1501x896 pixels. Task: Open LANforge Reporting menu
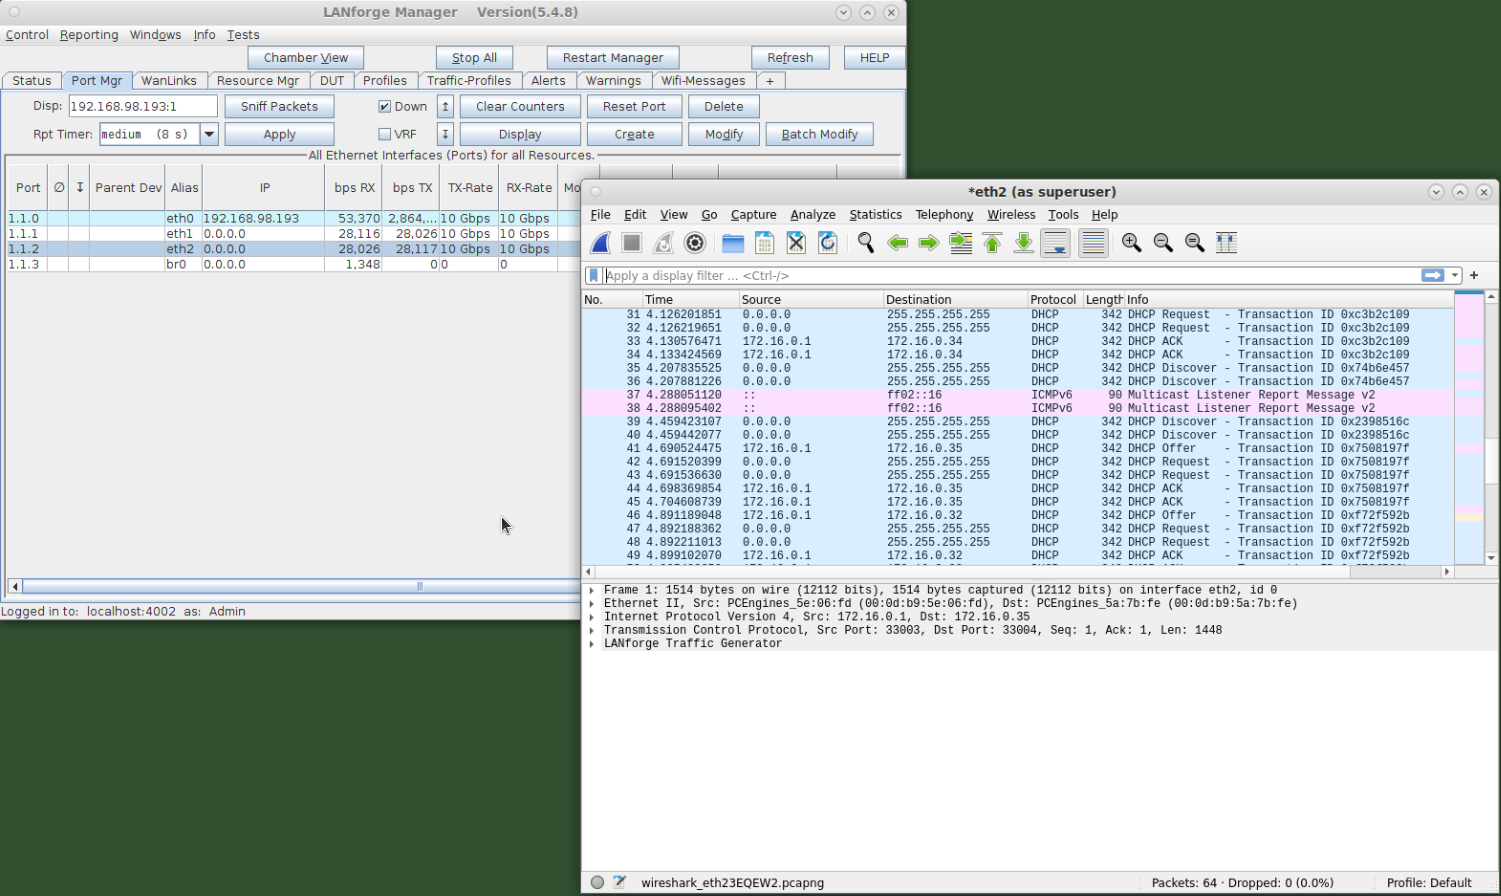coord(89,34)
